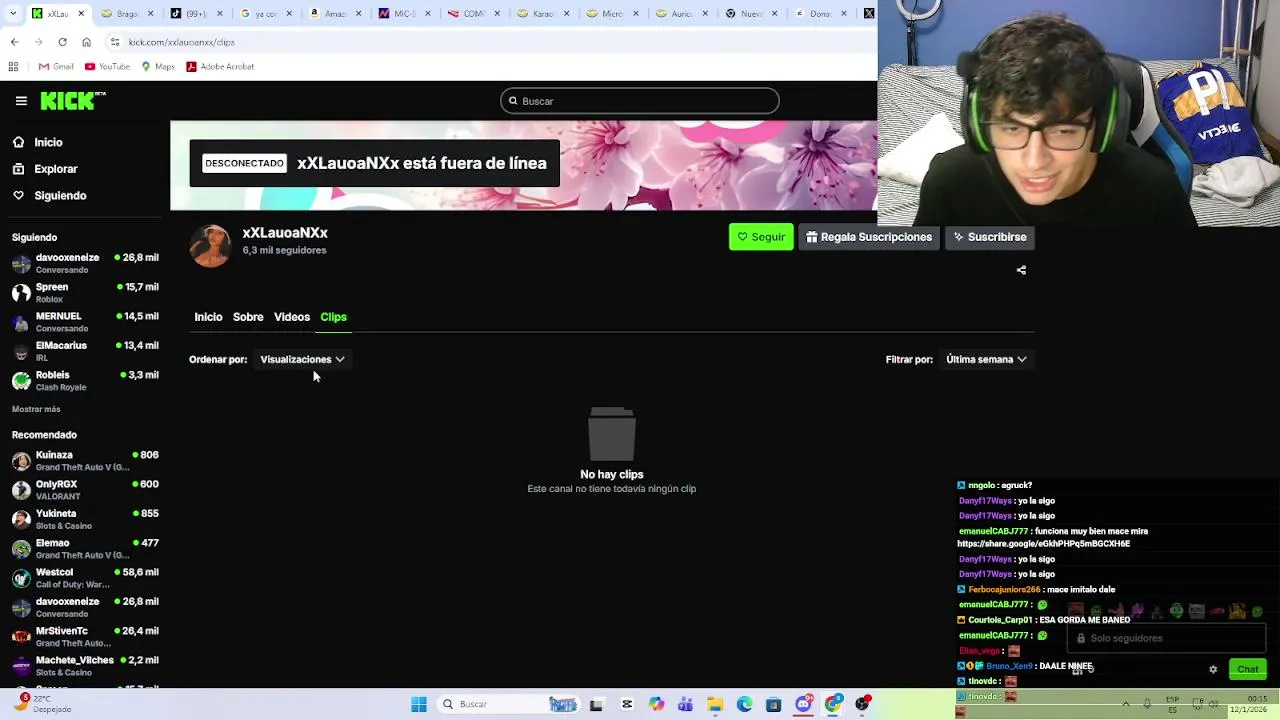Open Copilot icon in taskbar
Screen dimensions: 1280x720
point(656,704)
